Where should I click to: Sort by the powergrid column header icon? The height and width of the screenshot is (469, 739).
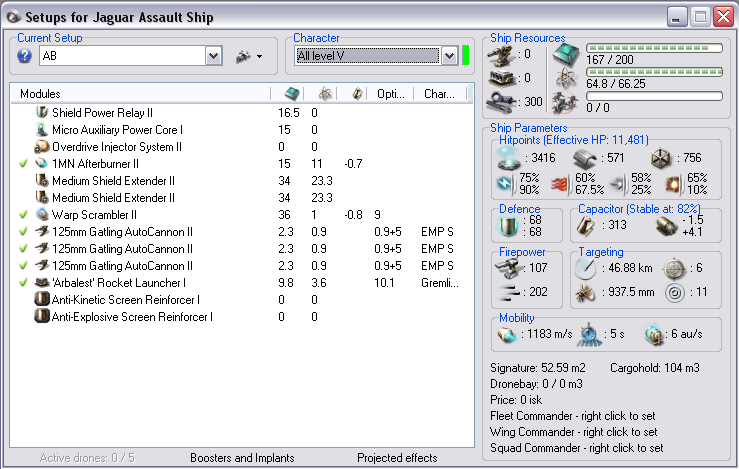325,94
